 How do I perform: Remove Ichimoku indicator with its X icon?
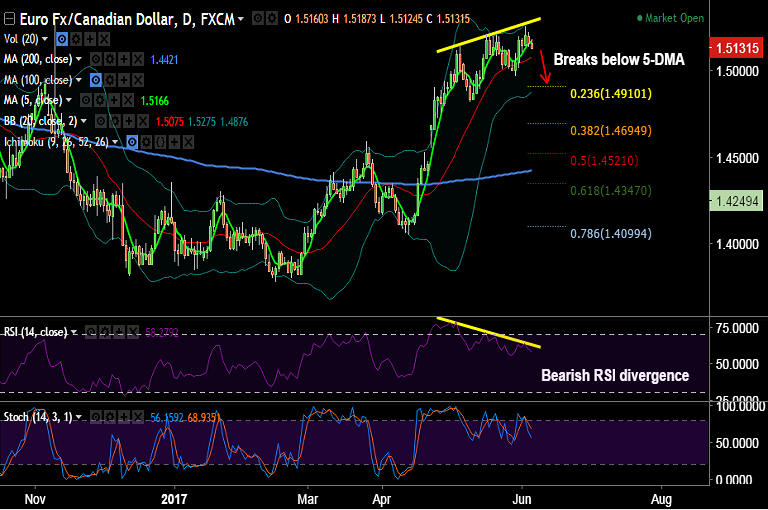pos(188,142)
